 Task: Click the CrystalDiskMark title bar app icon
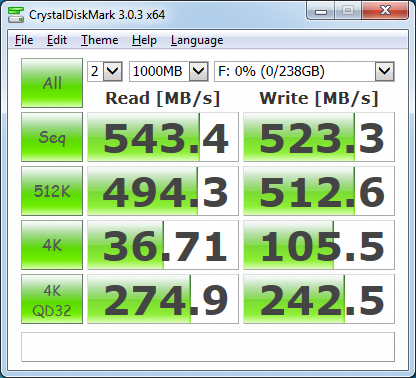point(16,15)
